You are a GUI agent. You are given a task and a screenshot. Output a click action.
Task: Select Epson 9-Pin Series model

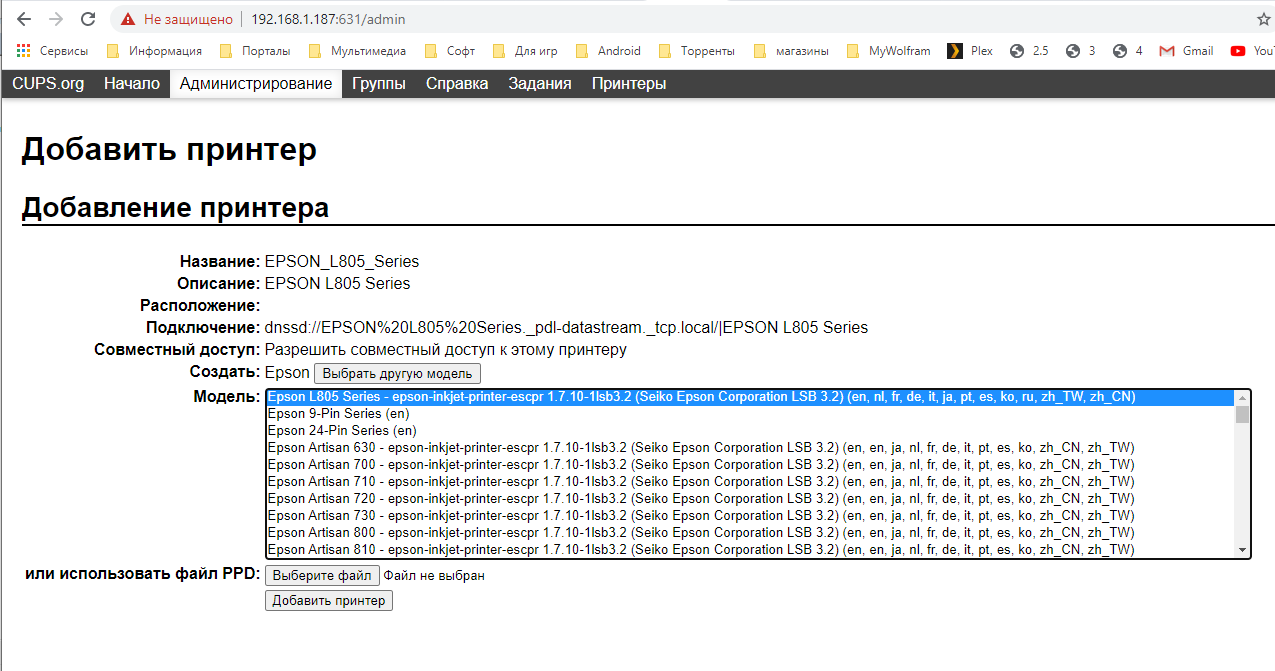pos(338,413)
